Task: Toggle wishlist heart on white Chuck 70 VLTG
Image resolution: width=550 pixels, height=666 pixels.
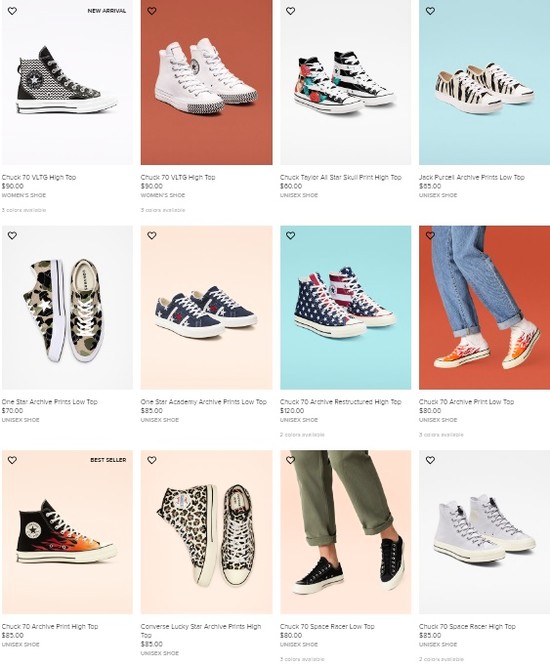Action: point(152,11)
